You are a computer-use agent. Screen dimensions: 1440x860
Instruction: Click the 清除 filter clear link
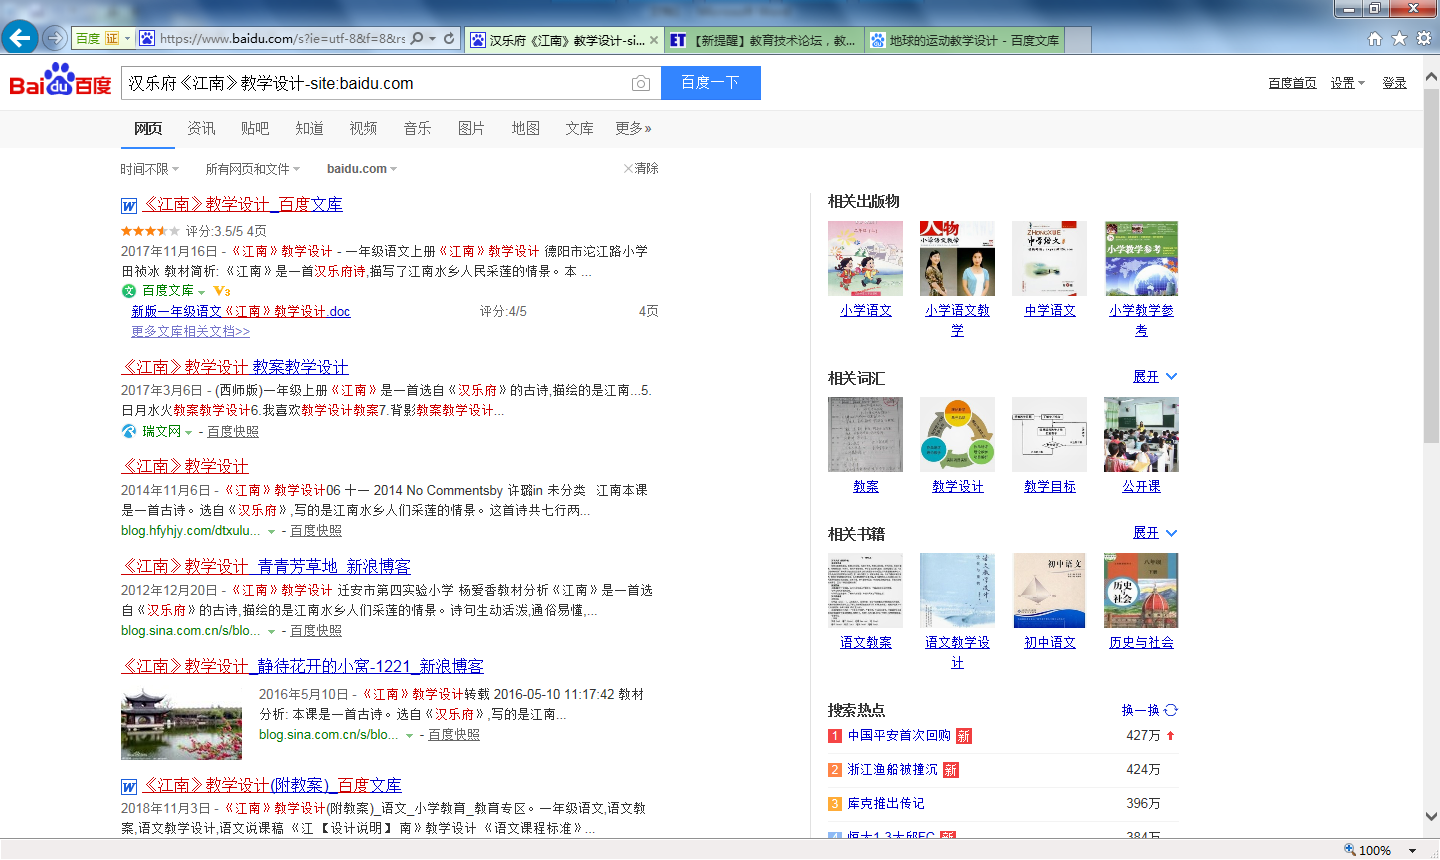pos(641,168)
